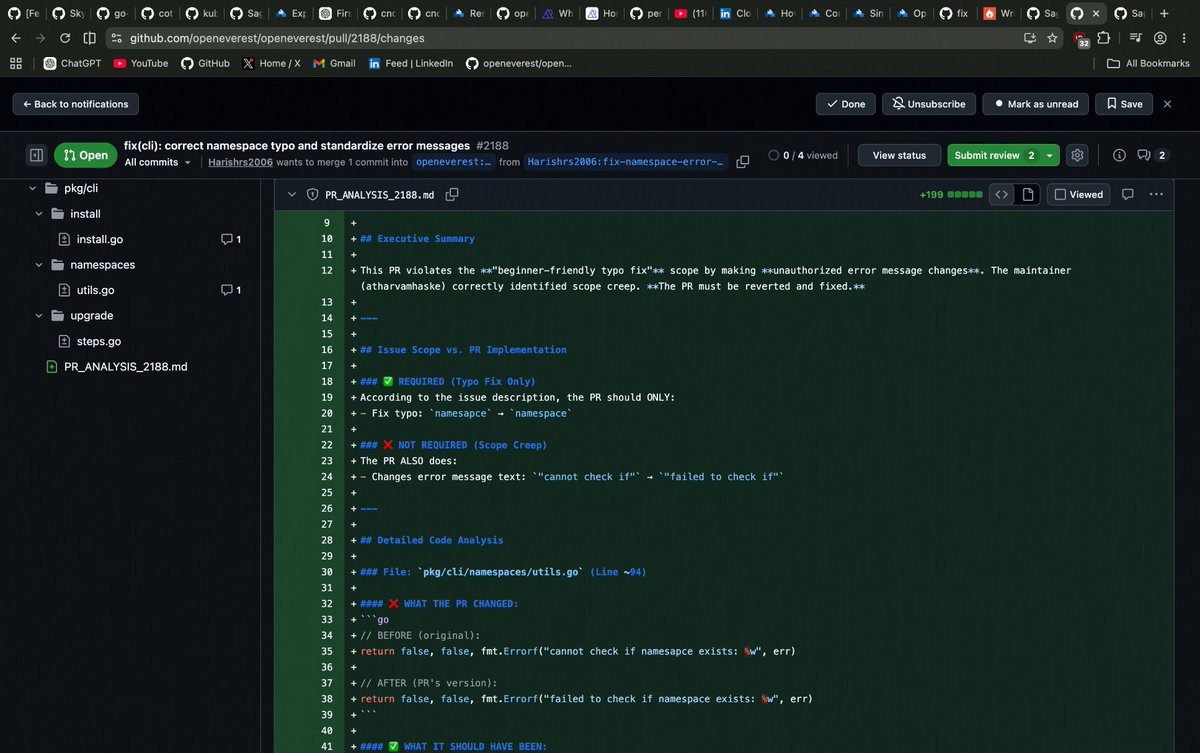Copy PR_ANALYSIS_2188.md file path icon
Viewport: 1200px width, 753px height.
[452, 195]
